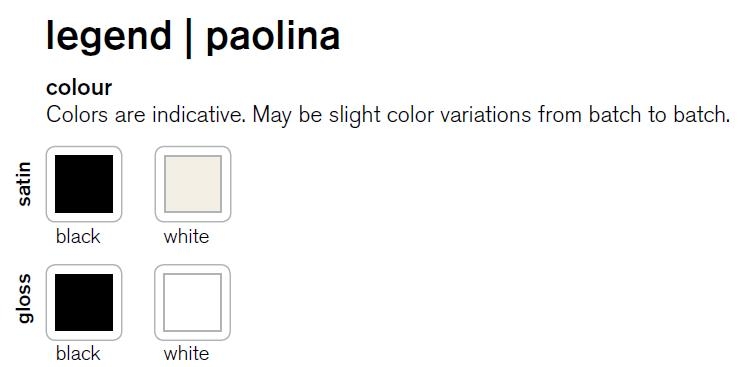The width and height of the screenshot is (745, 367).
Task: Click the 'legend | paolina' title
Action: [x=193, y=37]
